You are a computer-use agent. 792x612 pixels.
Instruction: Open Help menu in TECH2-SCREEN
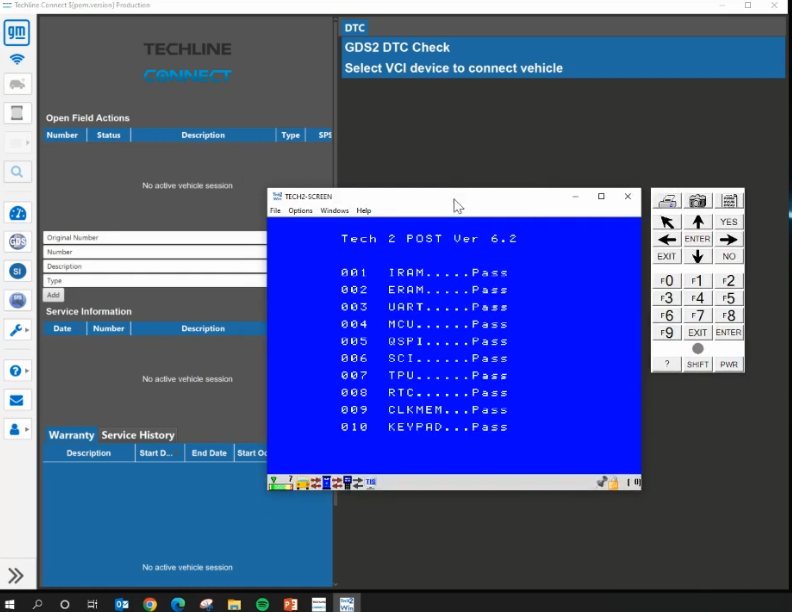364,211
